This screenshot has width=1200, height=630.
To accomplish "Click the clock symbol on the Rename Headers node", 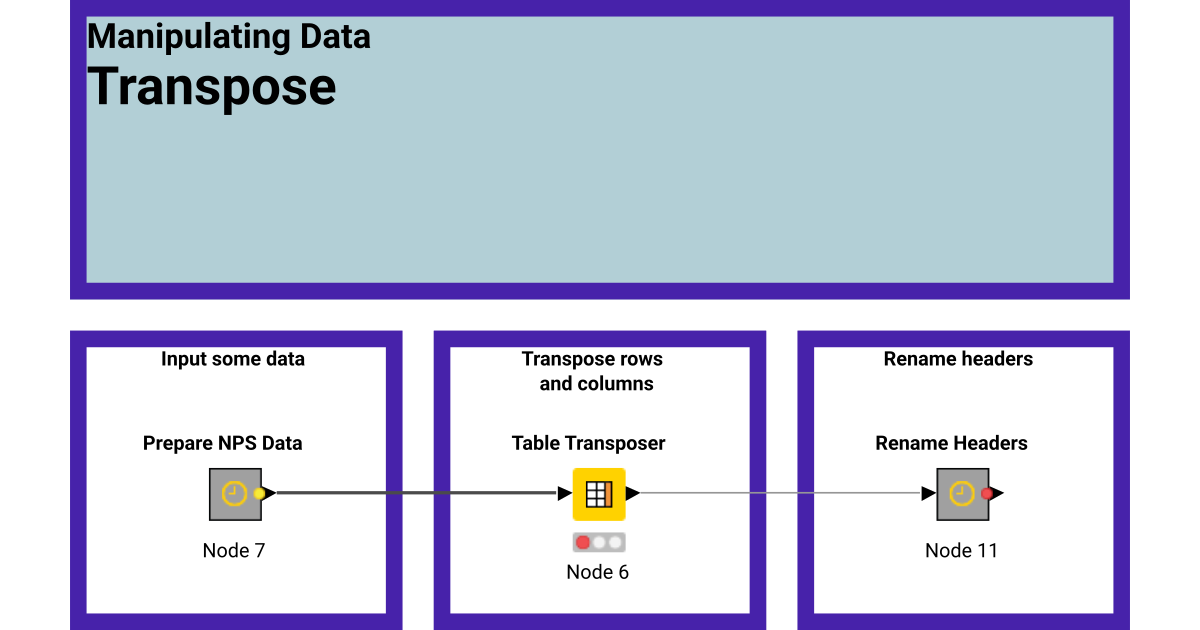I will pos(960,493).
